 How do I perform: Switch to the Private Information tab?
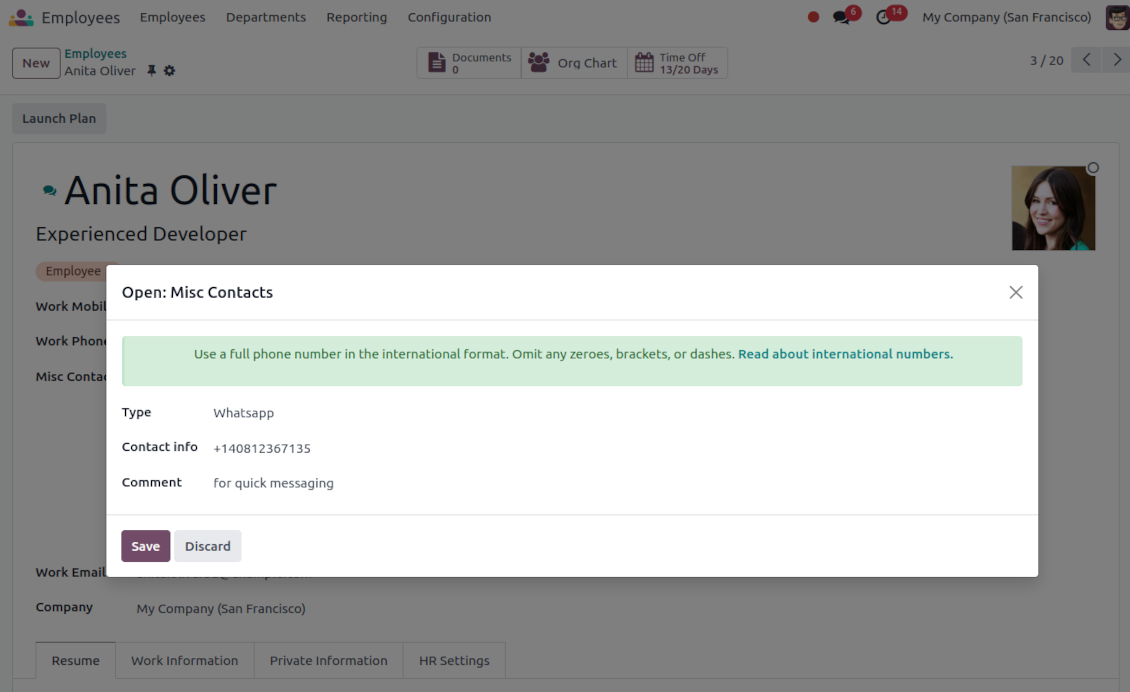(328, 660)
